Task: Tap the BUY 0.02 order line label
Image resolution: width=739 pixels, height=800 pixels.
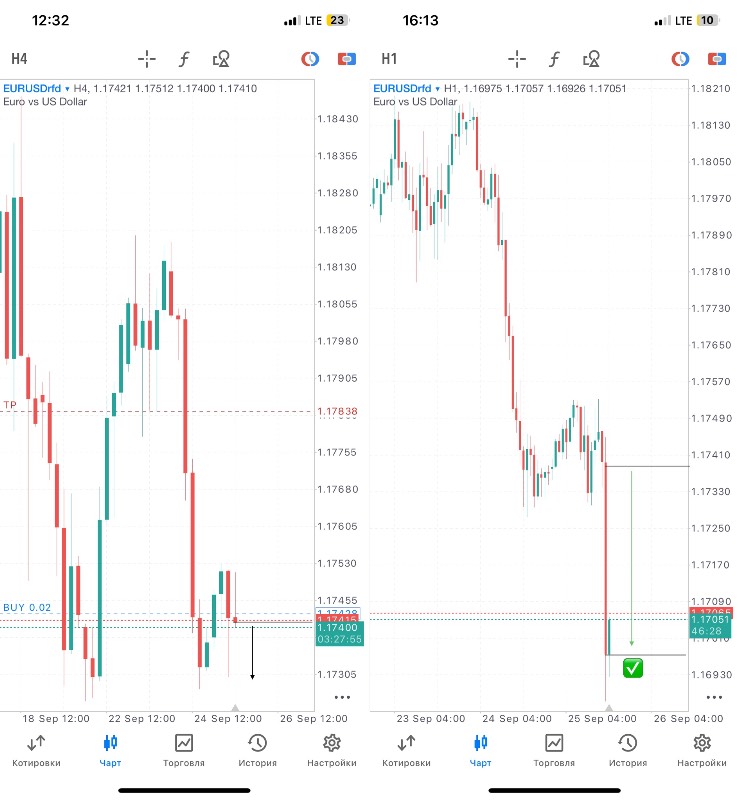Action: [x=26, y=607]
